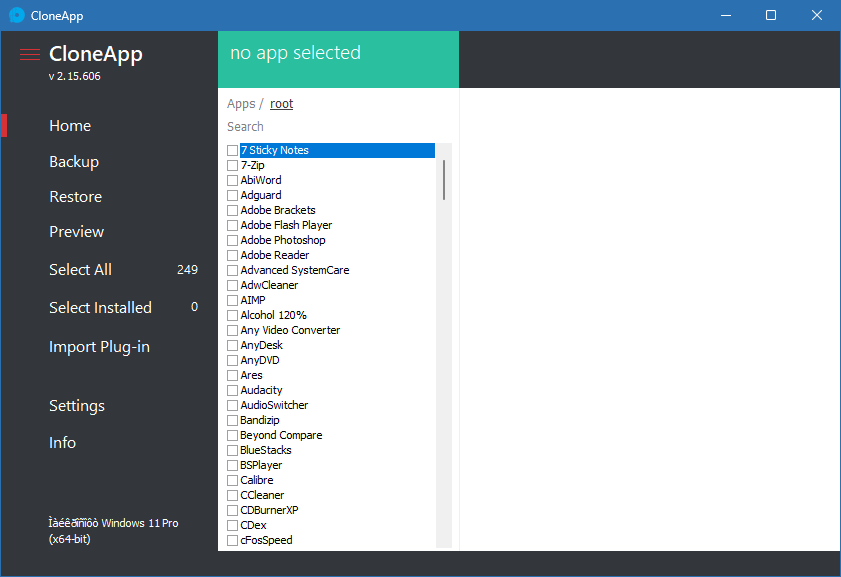Click the 249 apps count
Screen dimensions: 841x577
187,270
